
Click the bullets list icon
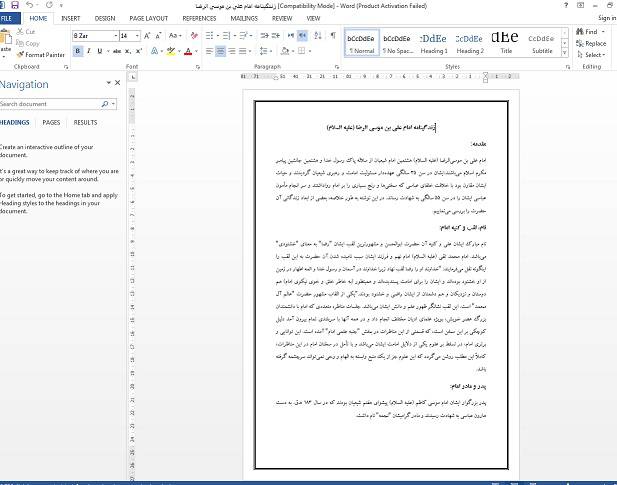pos(210,36)
